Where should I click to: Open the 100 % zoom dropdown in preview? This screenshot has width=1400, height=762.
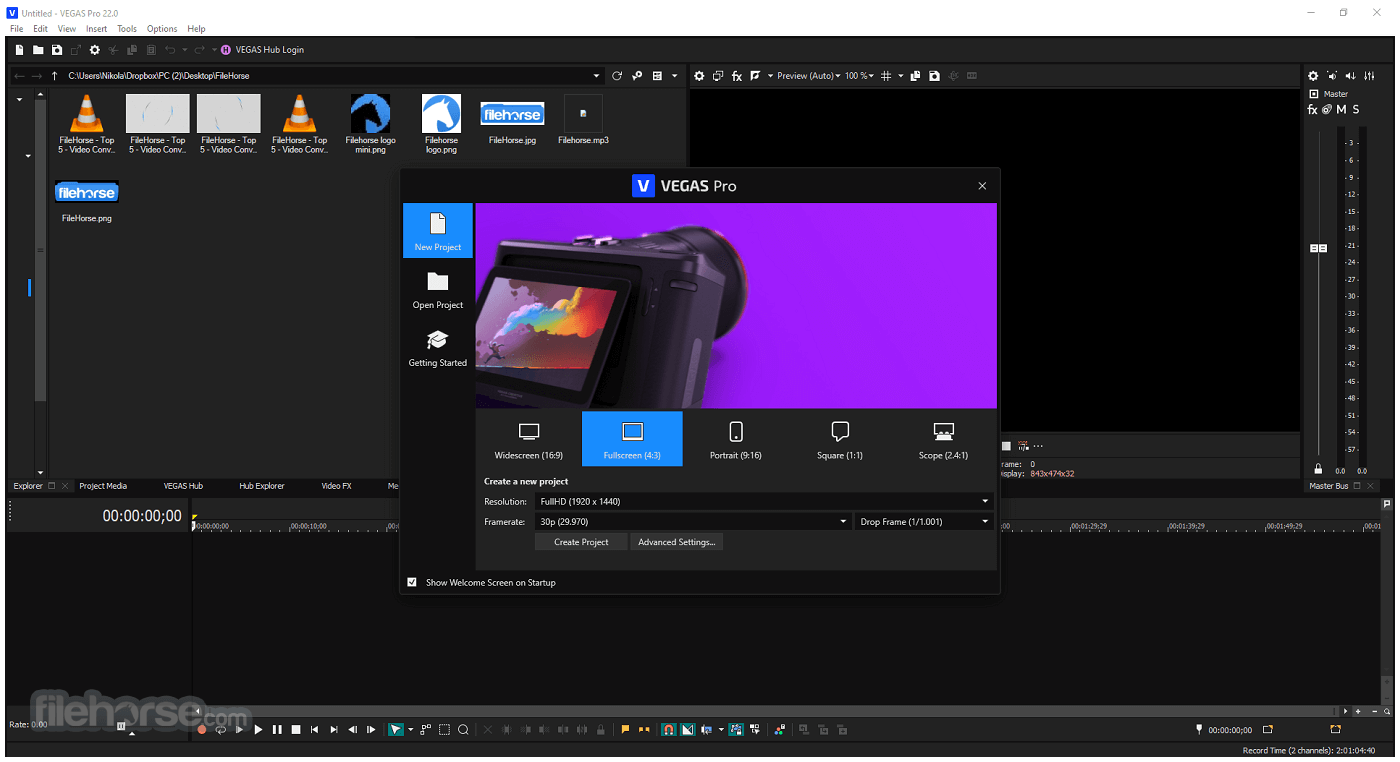[859, 76]
